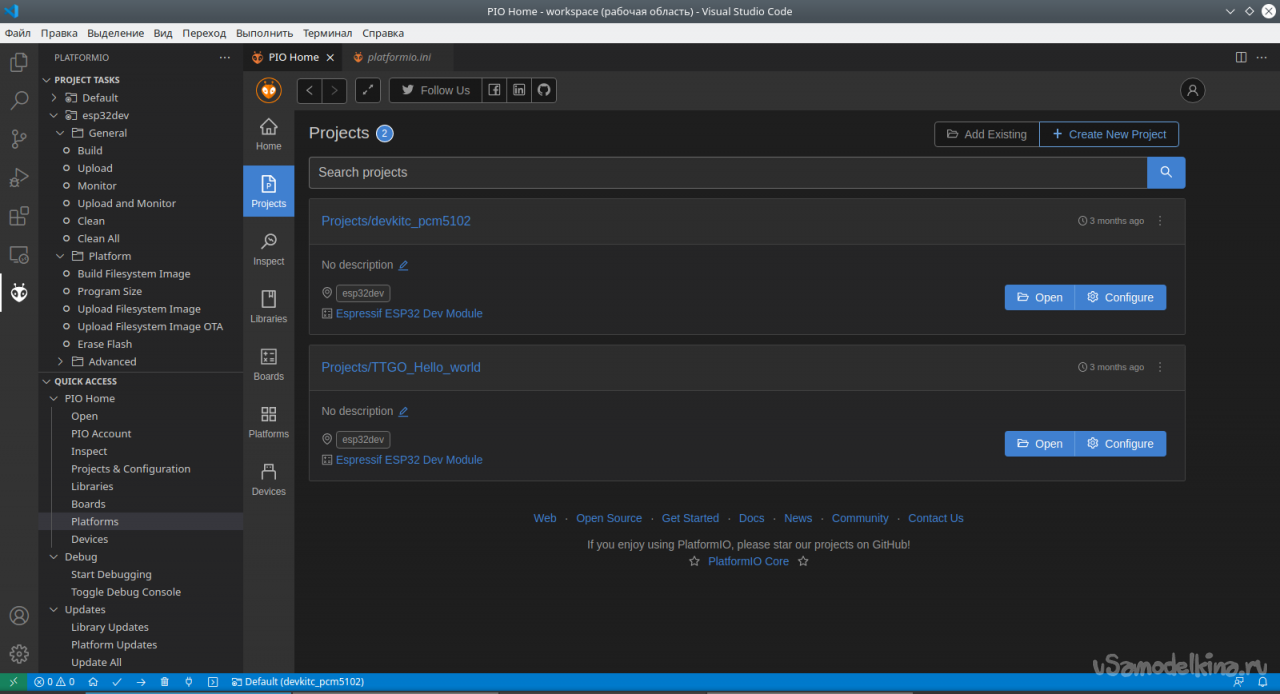Edit description pencil for TTGO_Hello_world
Screen dimensions: 1280x694
404,411
